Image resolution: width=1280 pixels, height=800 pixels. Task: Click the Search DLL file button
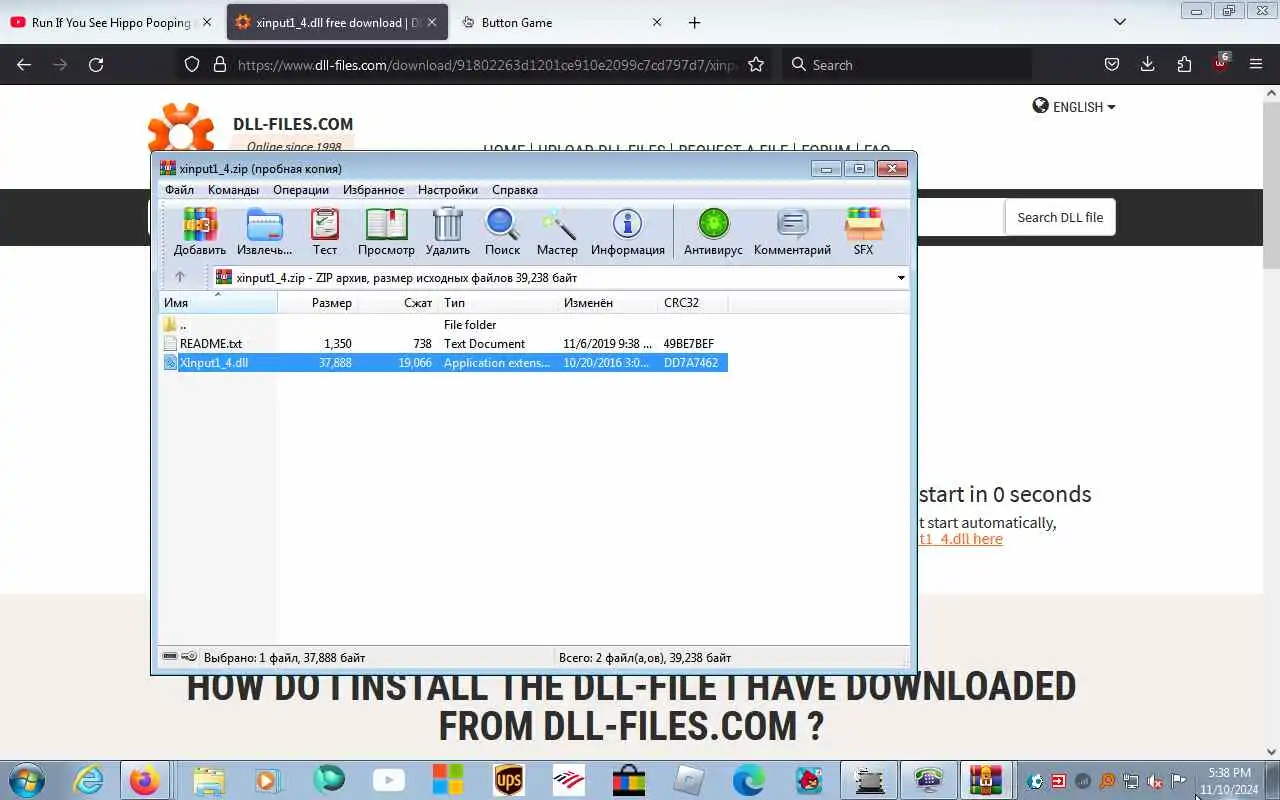pyautogui.click(x=1060, y=217)
